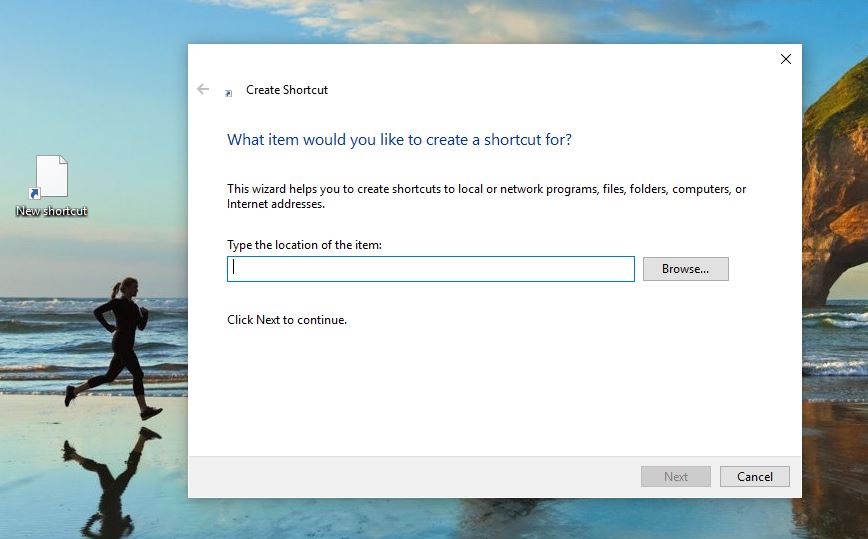Click the back arrow in the wizard header

point(203,89)
